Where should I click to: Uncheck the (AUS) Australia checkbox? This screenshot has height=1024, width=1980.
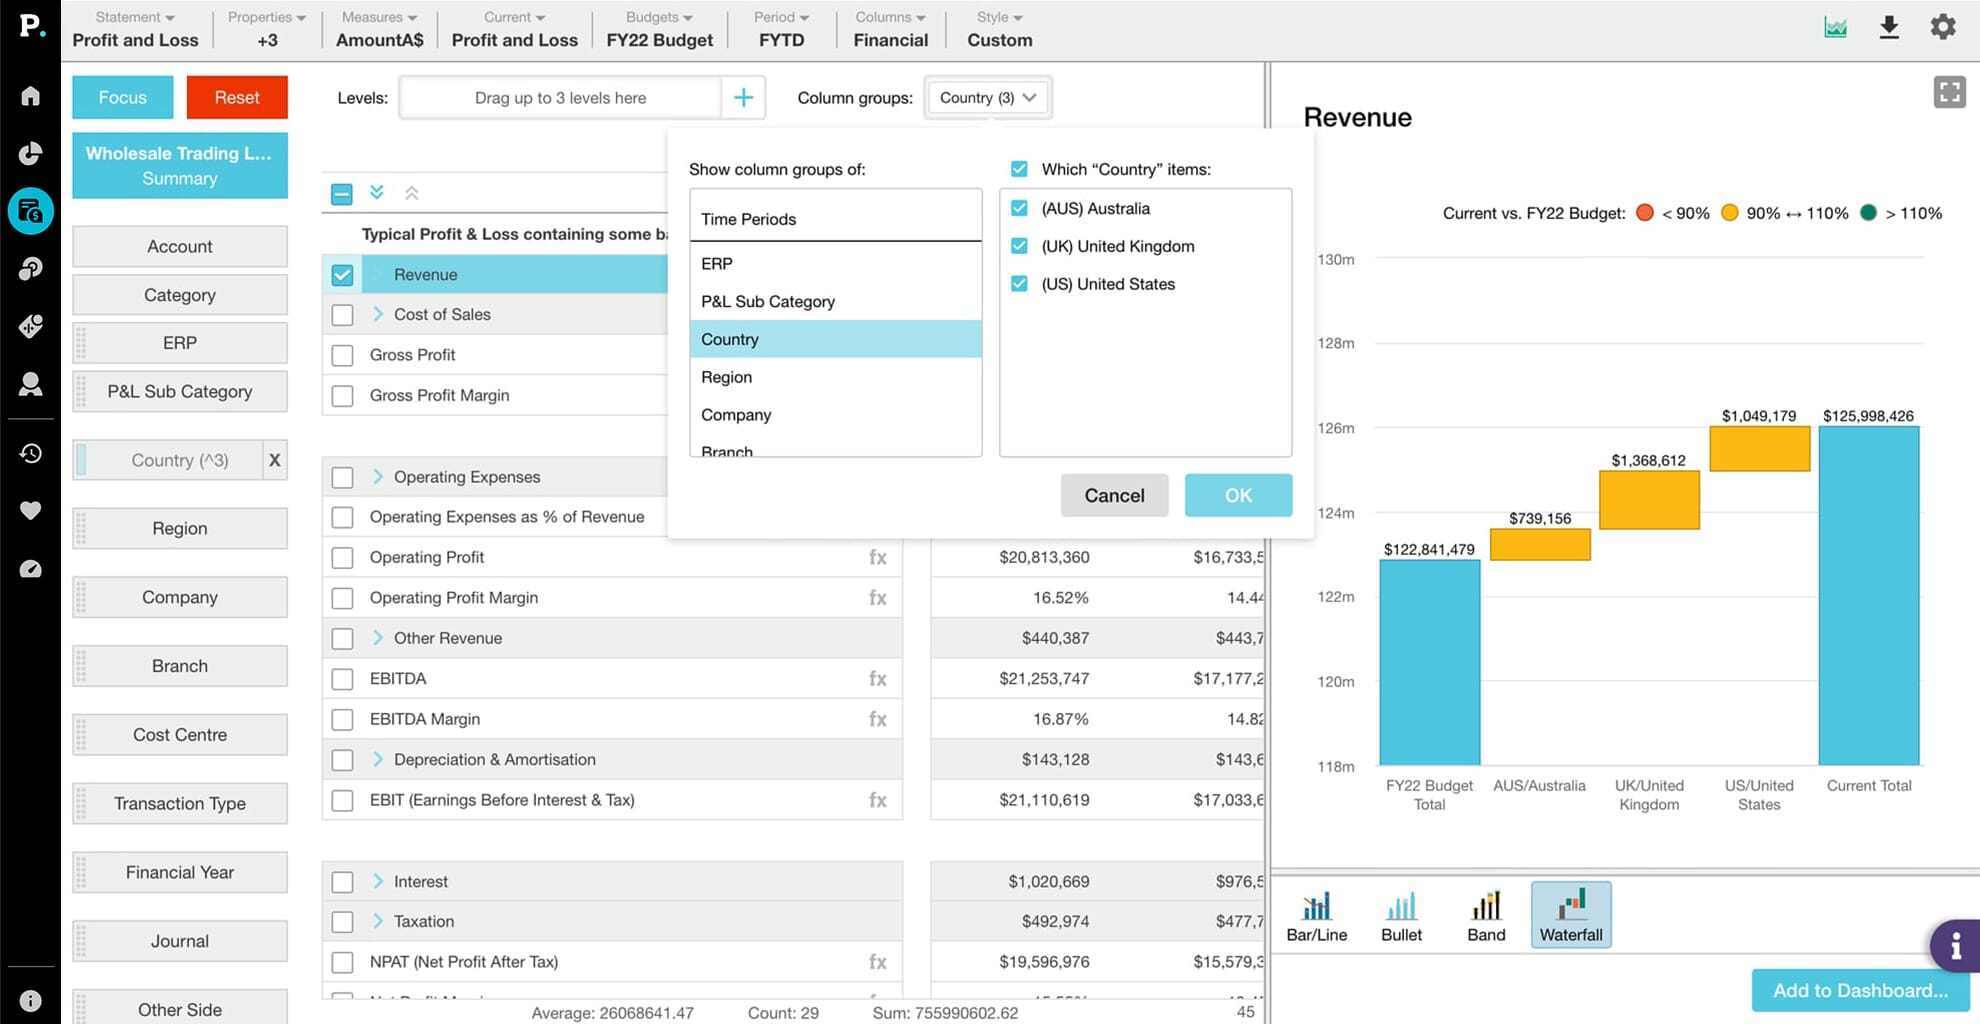[1019, 208]
